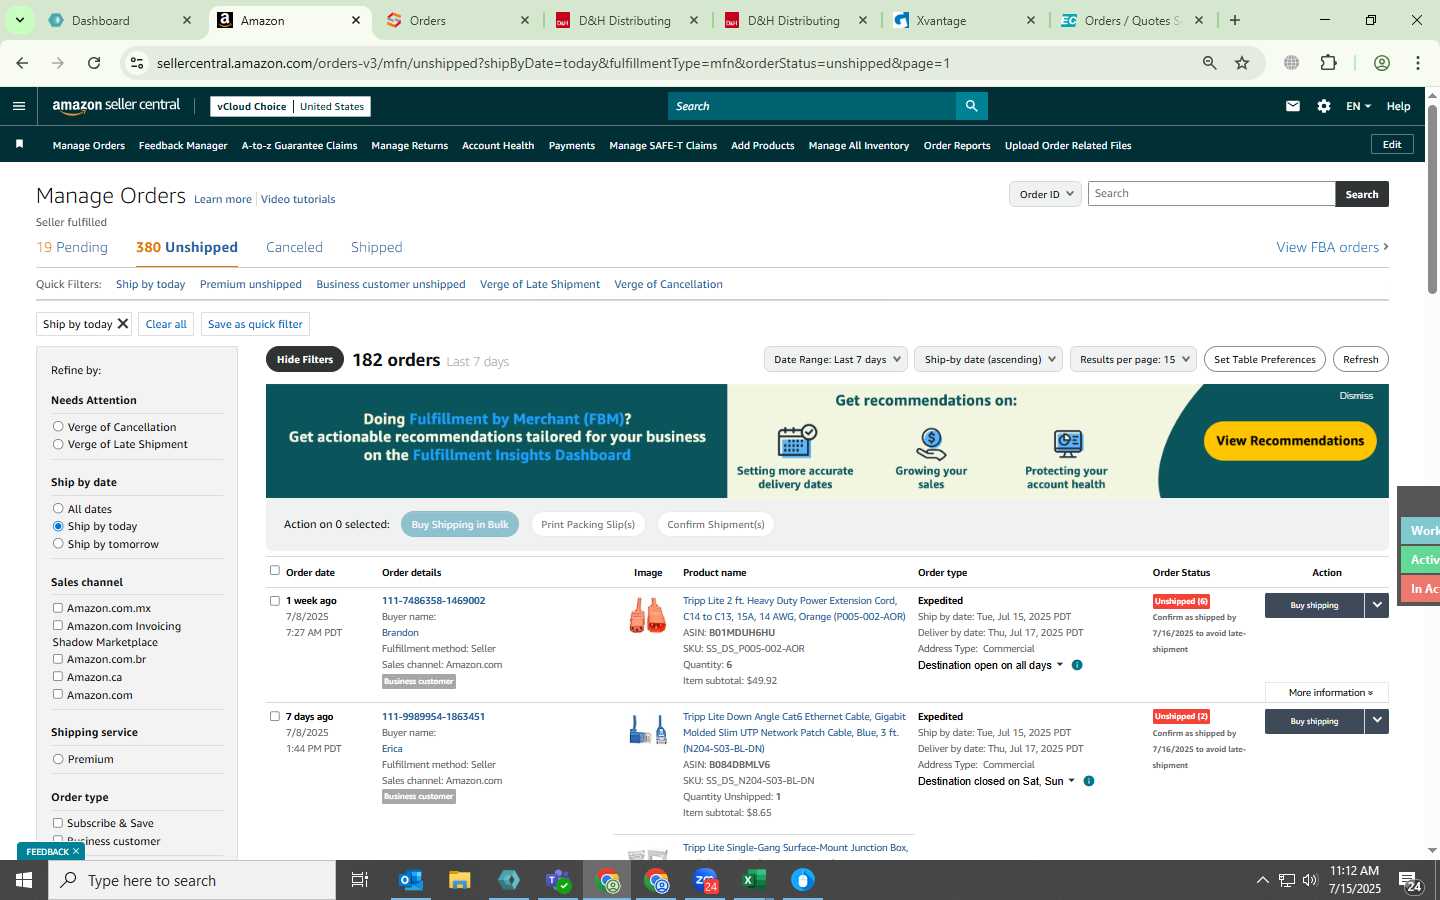Open the Windows Start menu

[24, 880]
